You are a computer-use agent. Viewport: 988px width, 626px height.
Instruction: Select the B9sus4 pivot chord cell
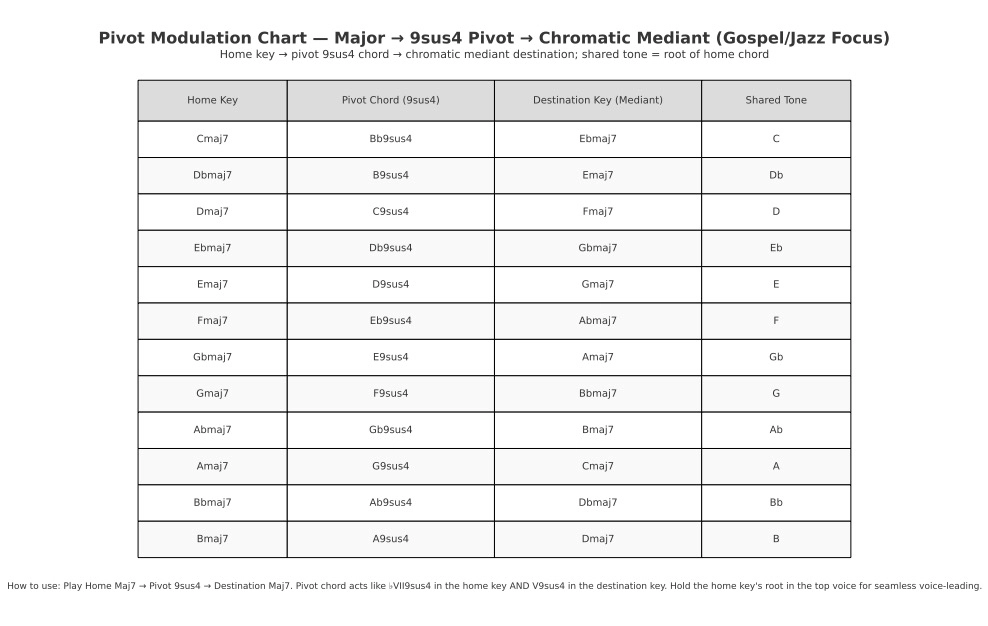point(390,175)
